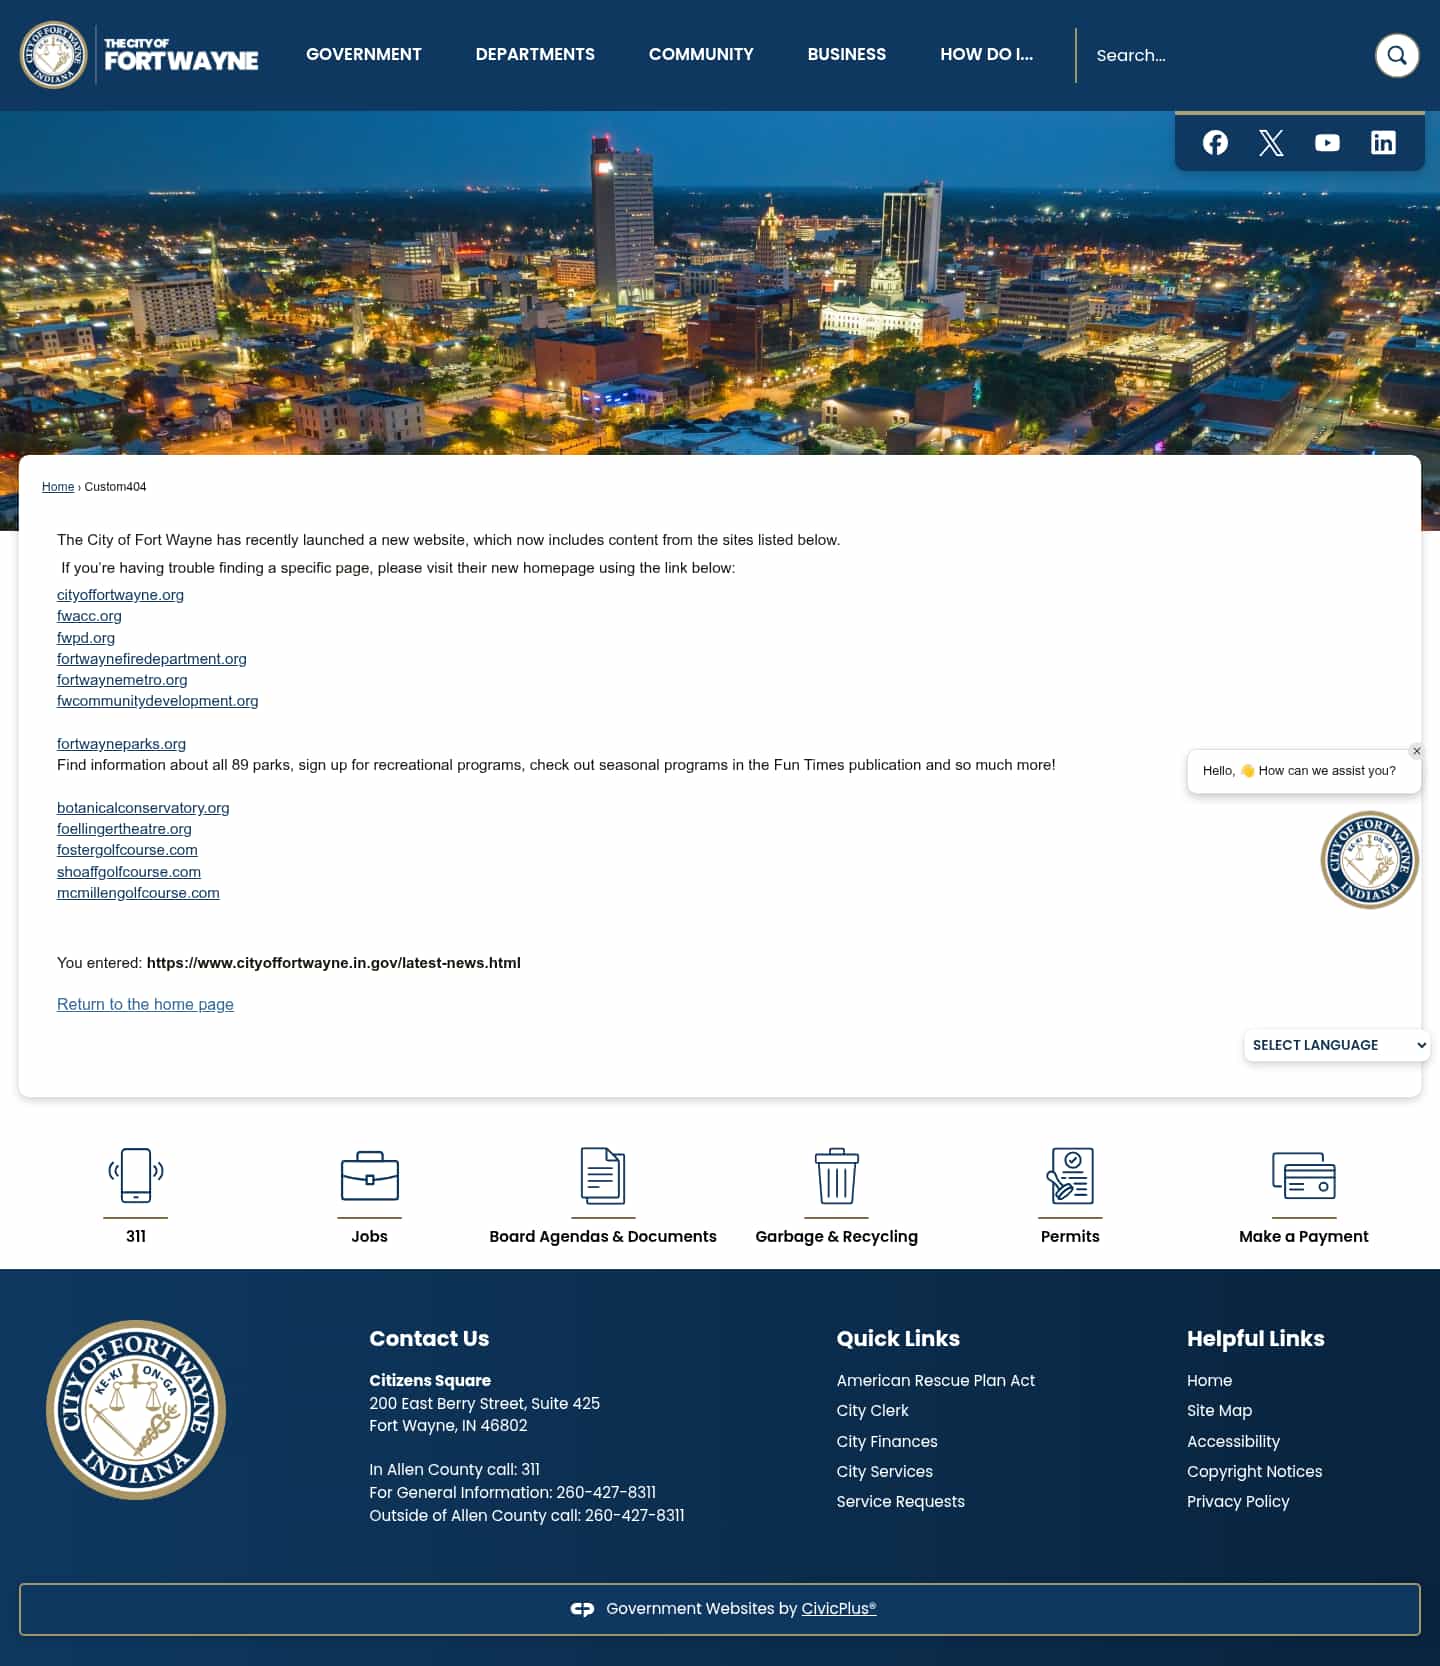This screenshot has height=1666, width=1440.
Task: Open the Accessibility footer link
Action: pyautogui.click(x=1234, y=1441)
